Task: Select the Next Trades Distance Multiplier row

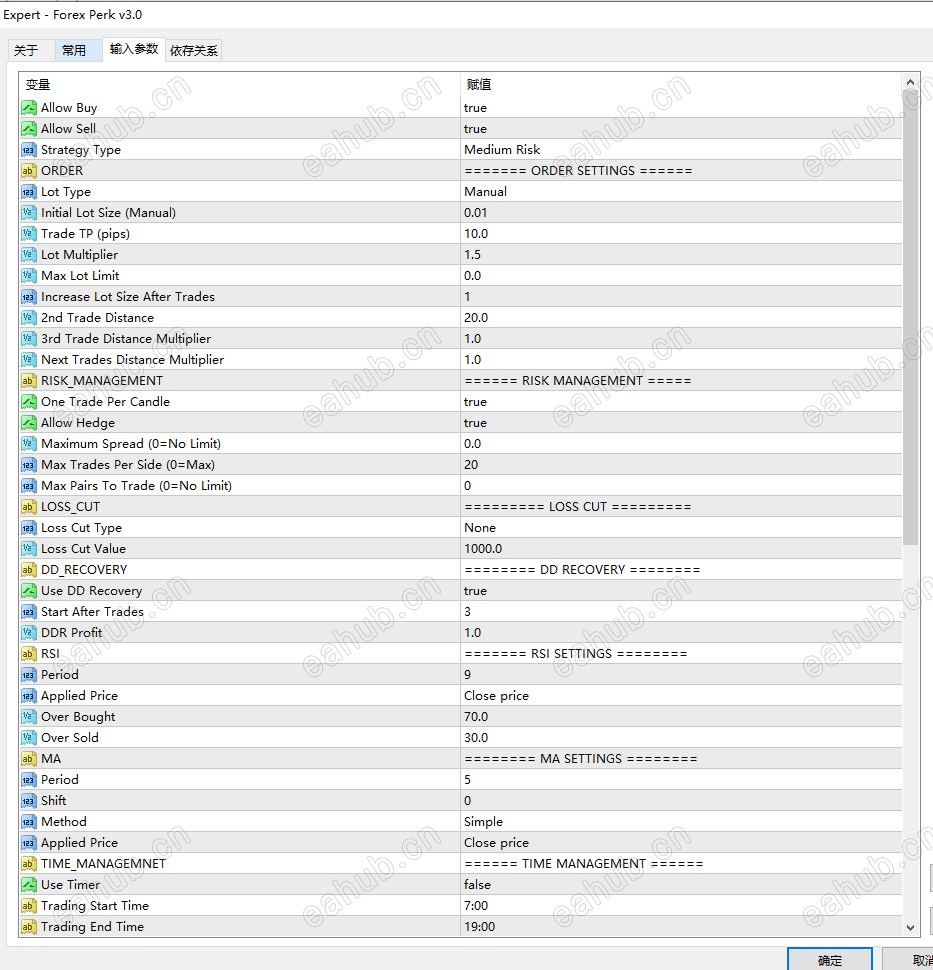Action: [460, 360]
